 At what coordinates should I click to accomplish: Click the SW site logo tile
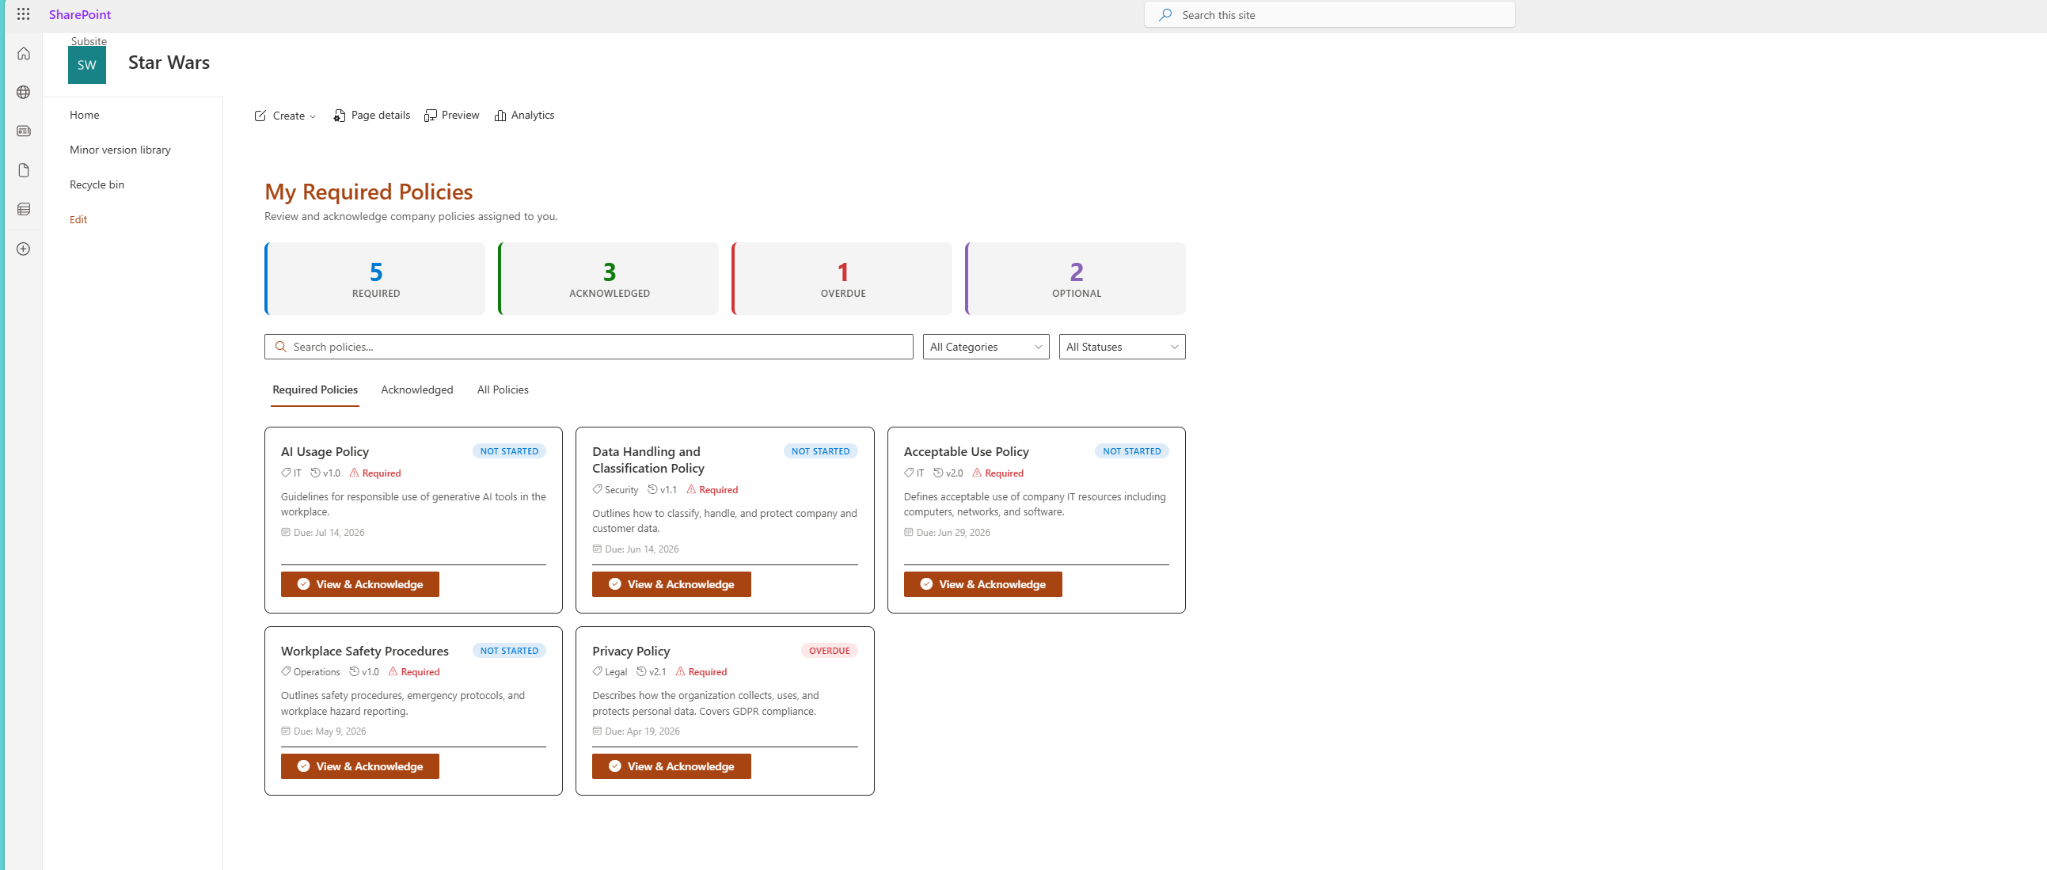tap(87, 65)
